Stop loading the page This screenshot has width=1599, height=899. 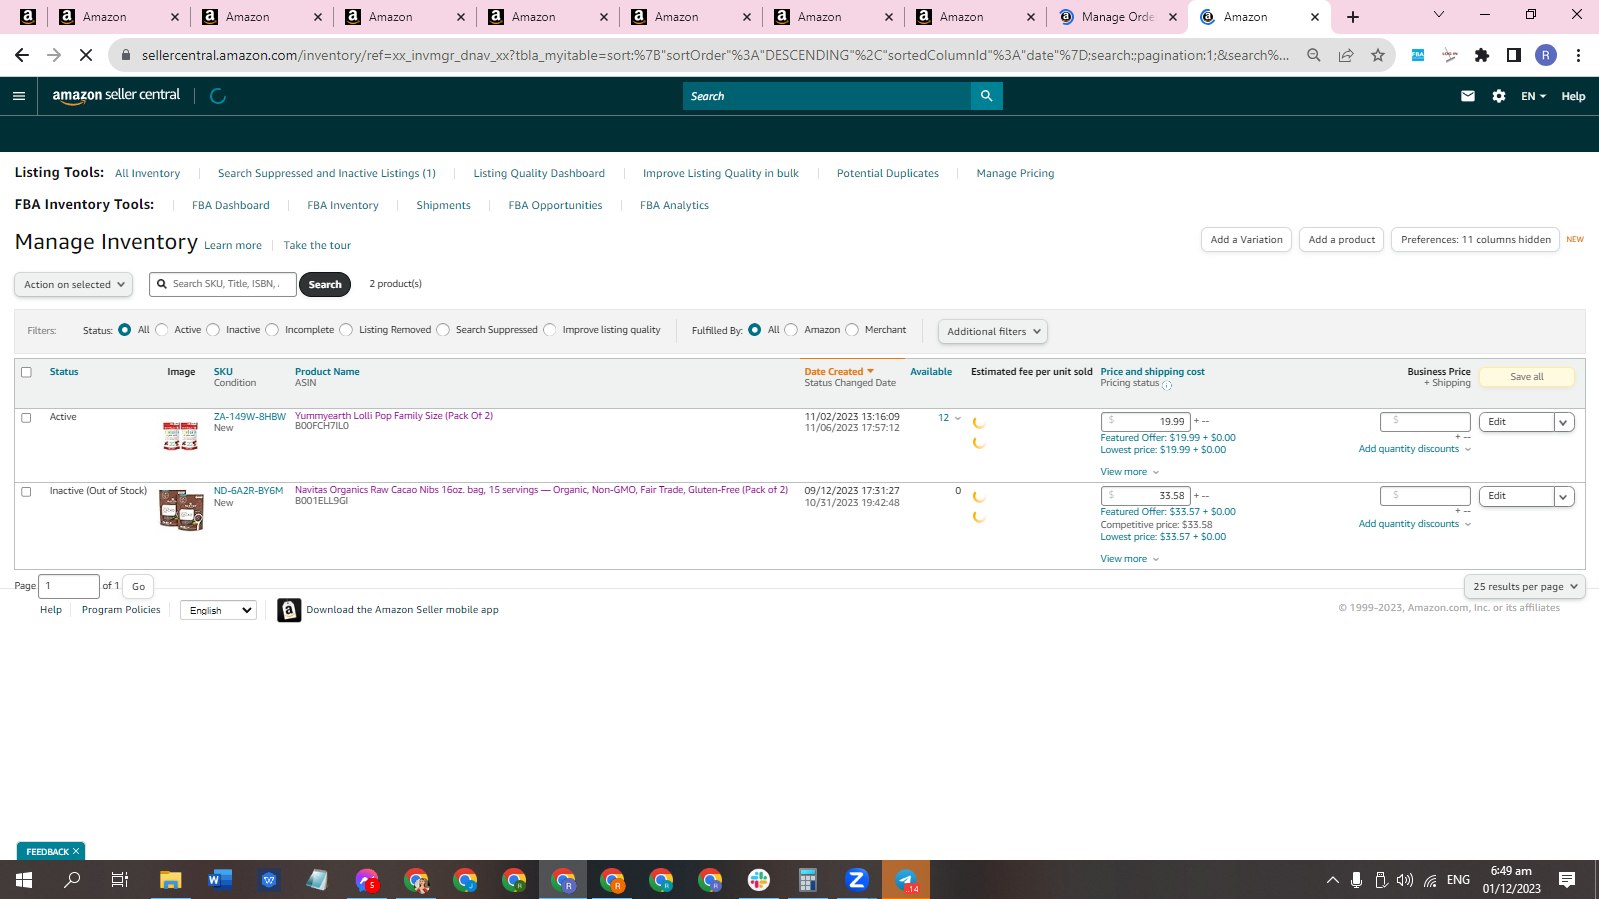pos(86,55)
